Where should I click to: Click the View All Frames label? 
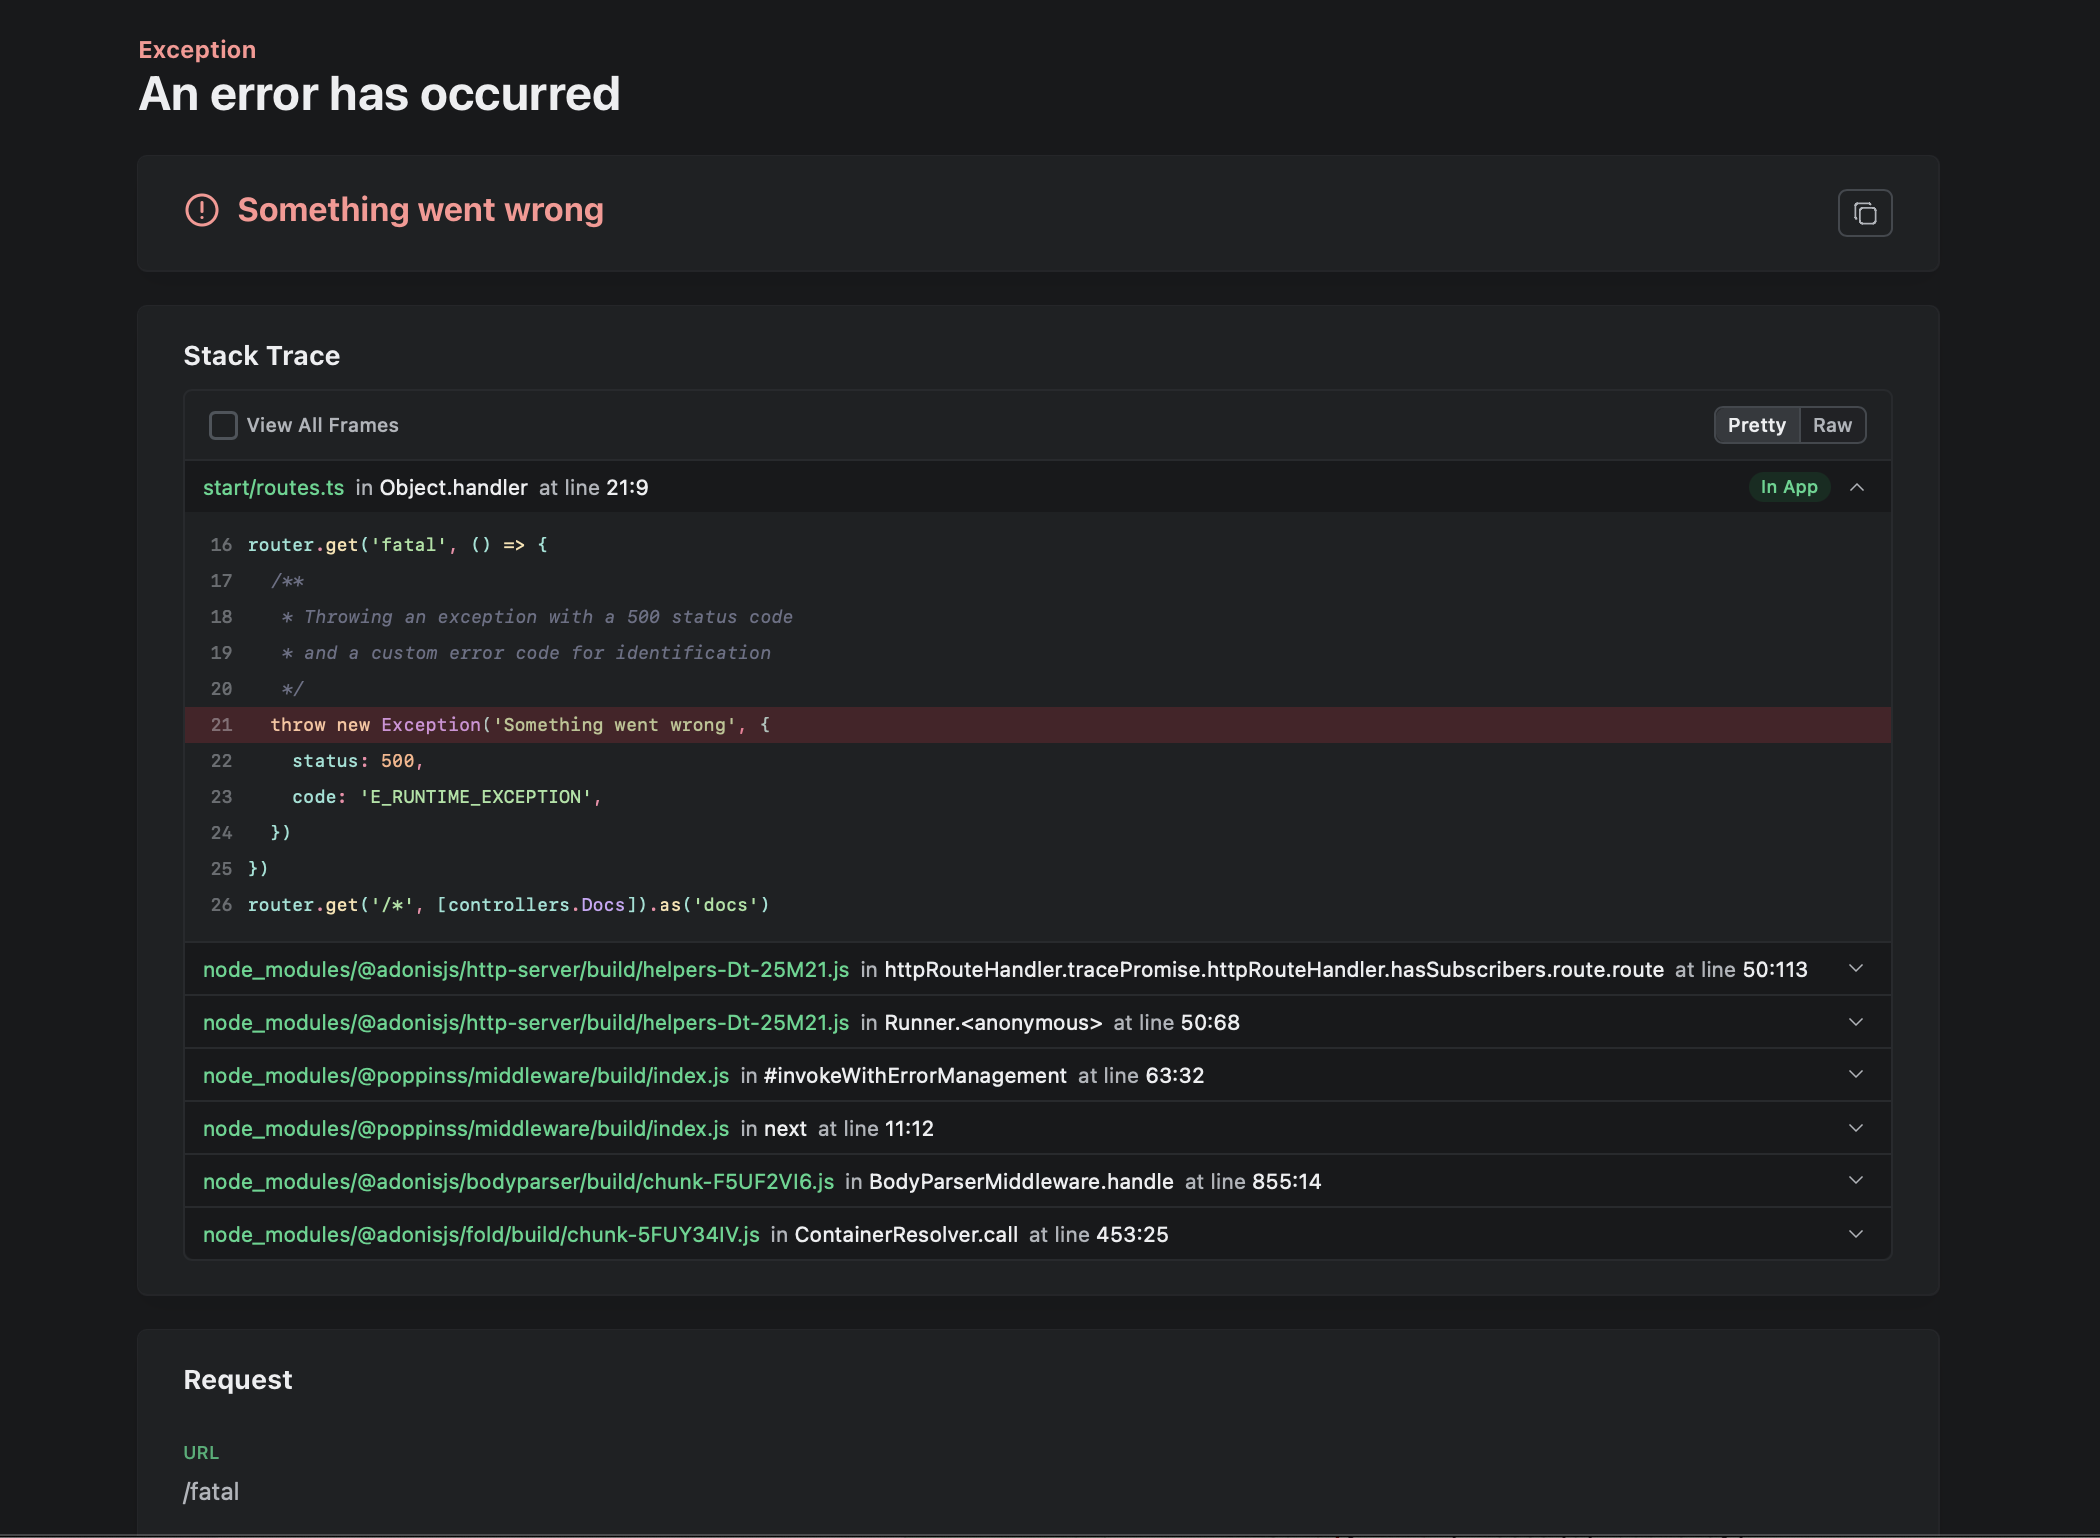[x=322, y=425]
